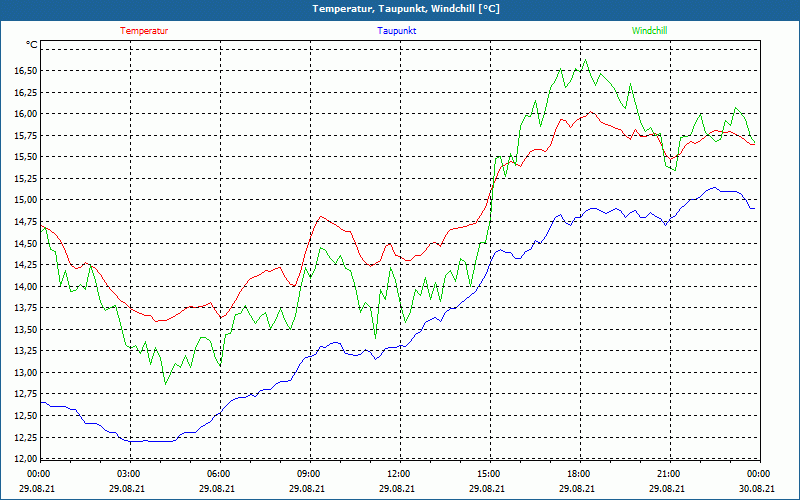
Task: Click the '13,75' y-axis value
Action: click(26, 308)
